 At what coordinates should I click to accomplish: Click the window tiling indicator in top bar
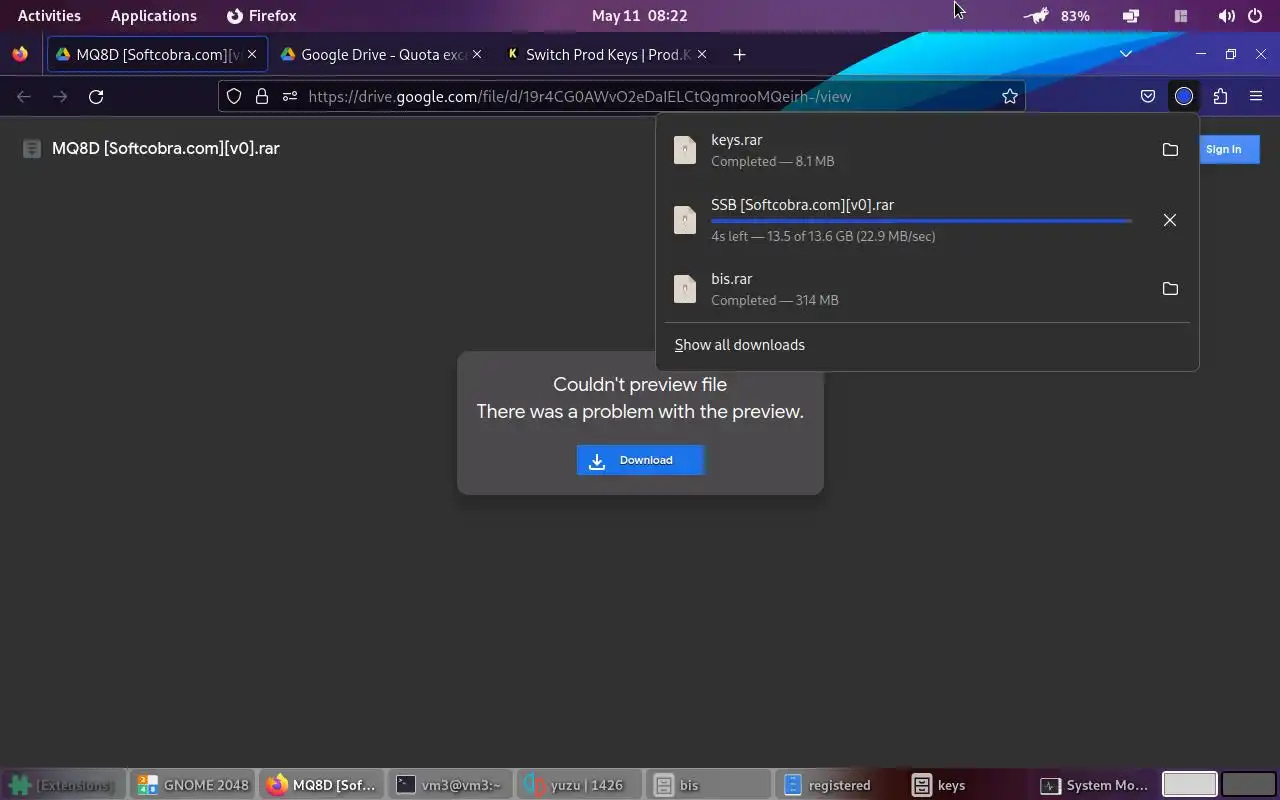pyautogui.click(x=1181, y=16)
